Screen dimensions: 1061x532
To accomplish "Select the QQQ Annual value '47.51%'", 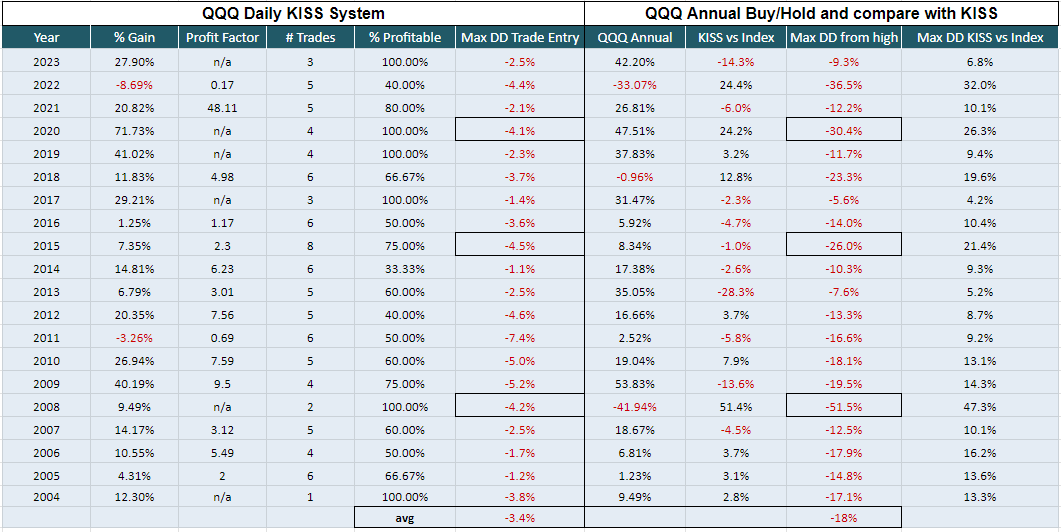I will (635, 131).
